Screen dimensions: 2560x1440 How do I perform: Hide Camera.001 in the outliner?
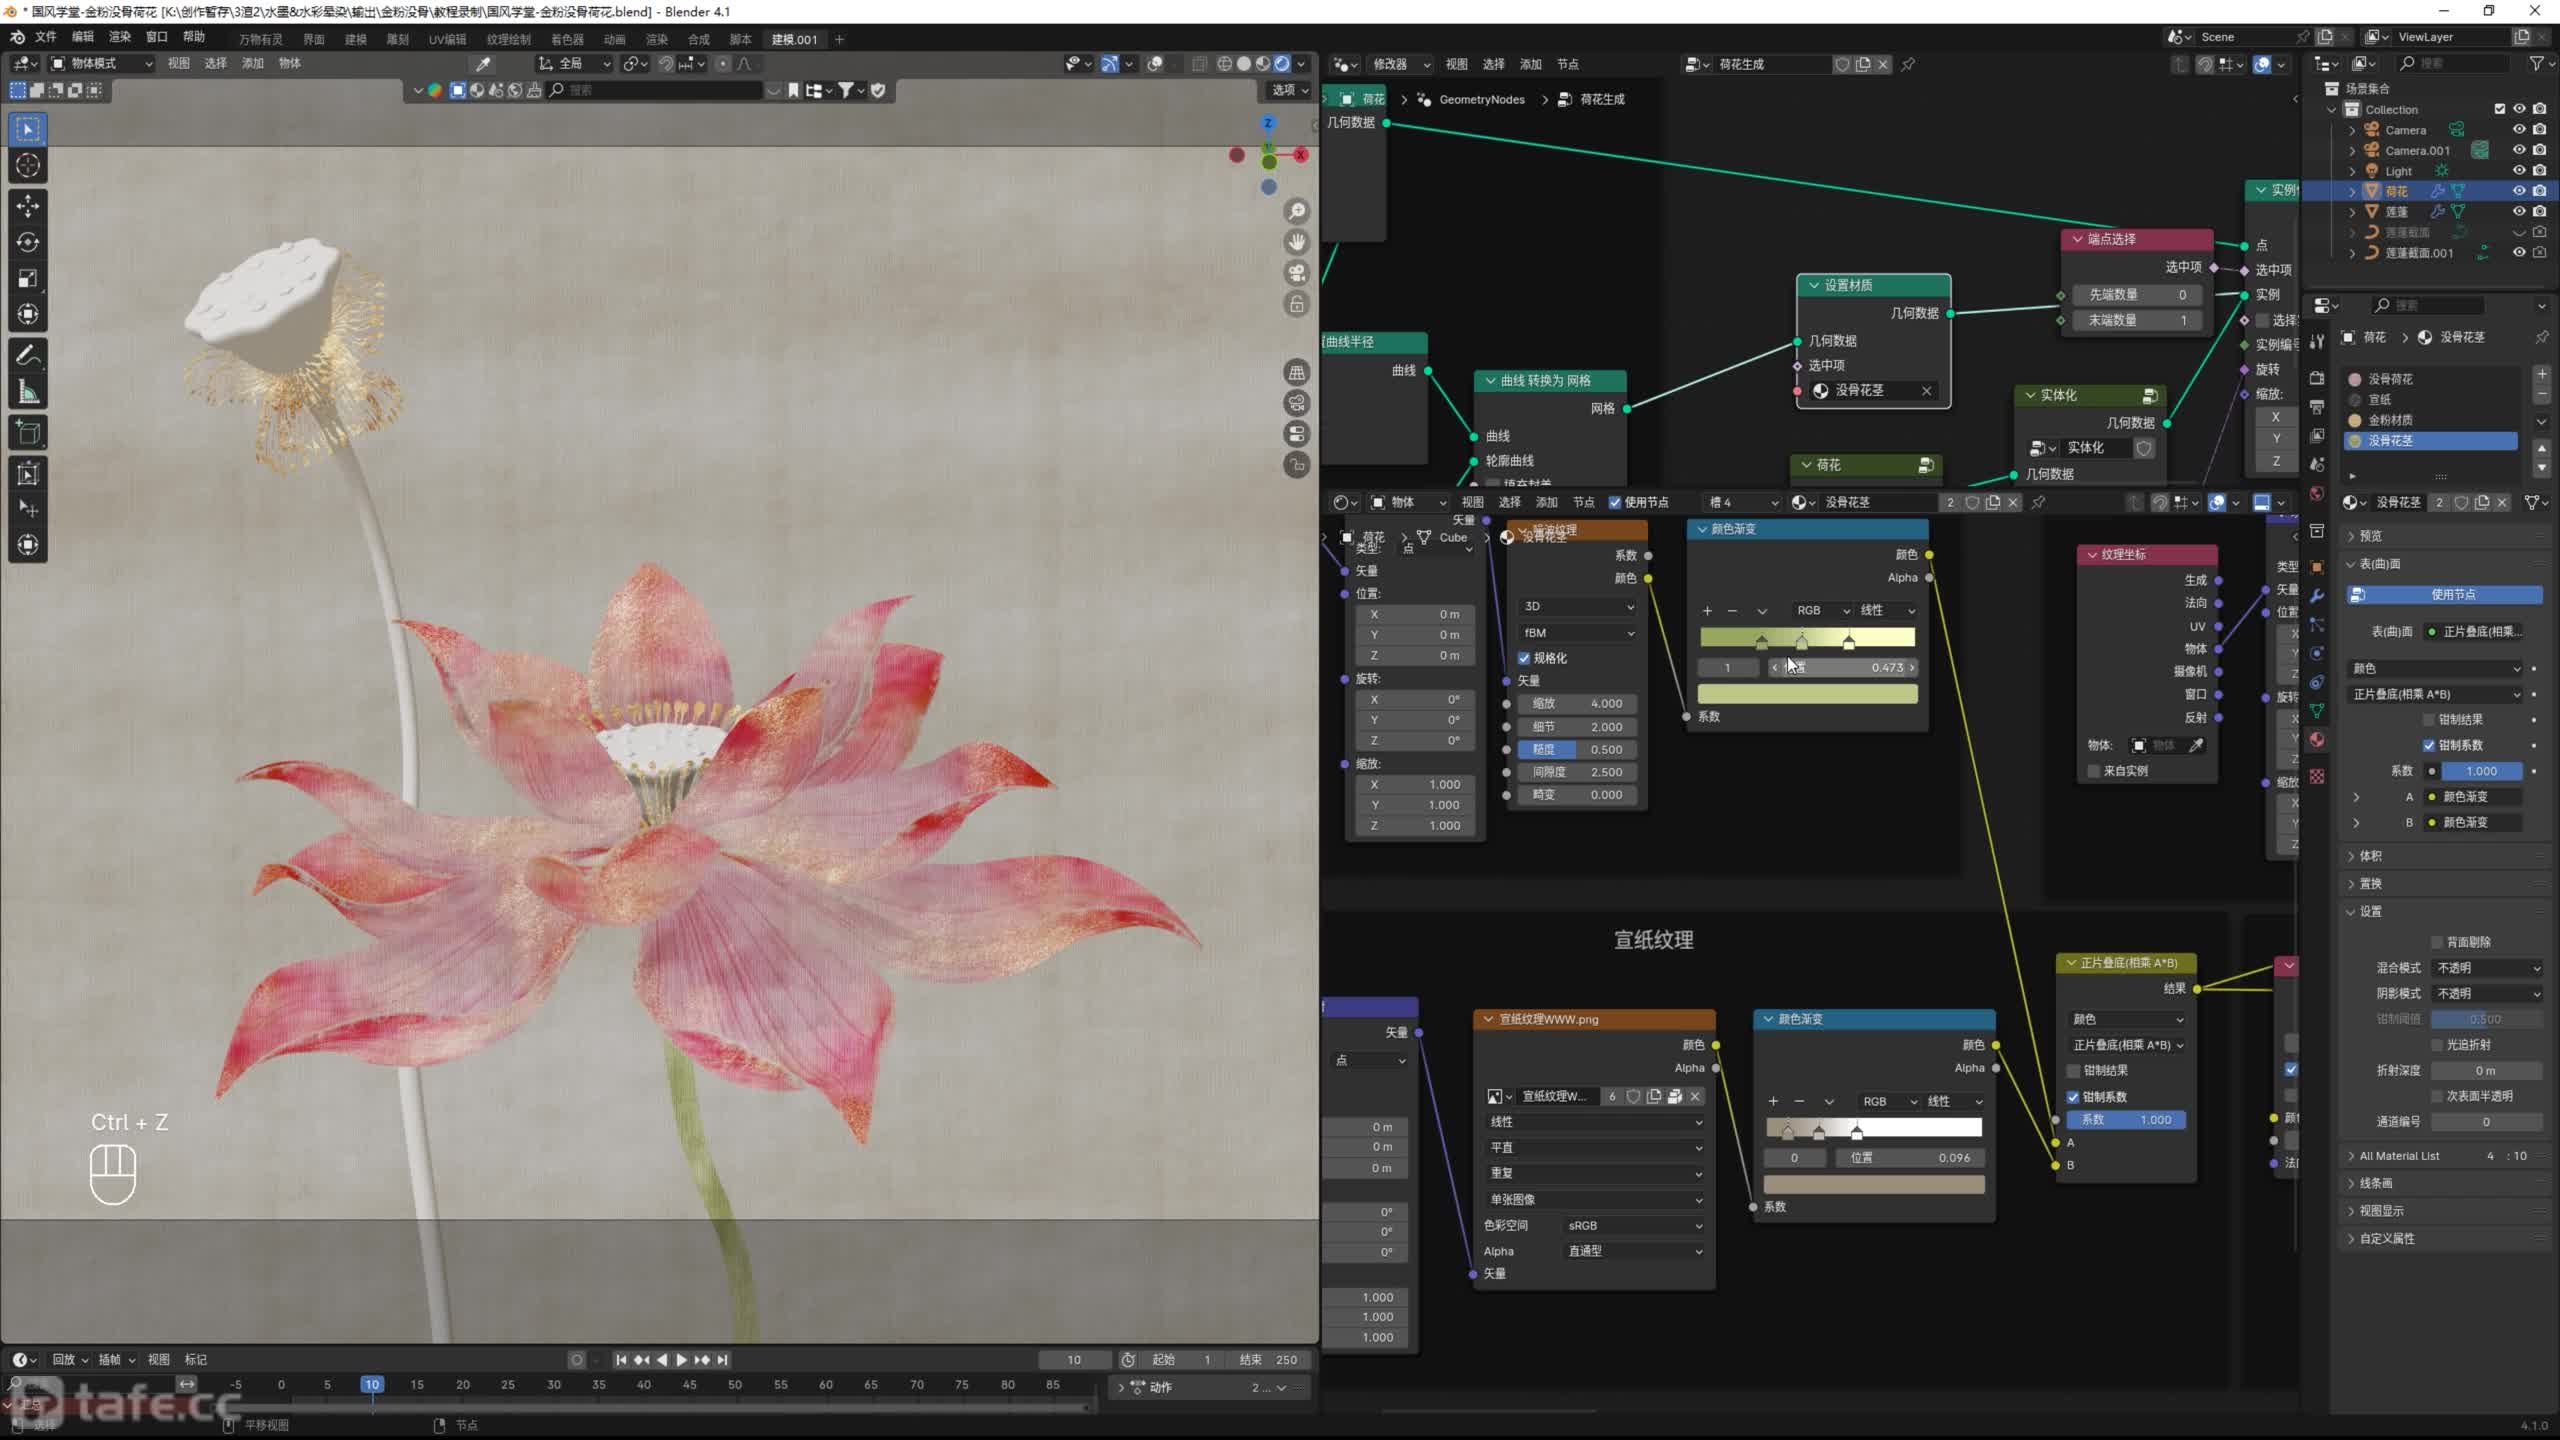(2519, 150)
